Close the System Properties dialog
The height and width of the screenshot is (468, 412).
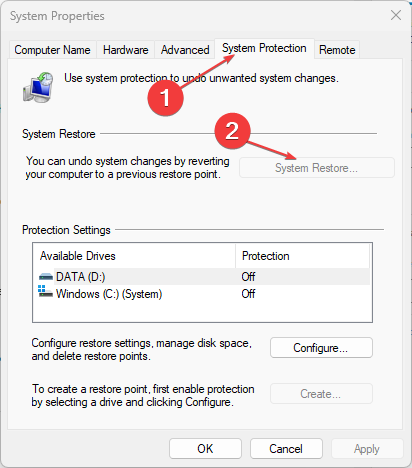coord(396,15)
